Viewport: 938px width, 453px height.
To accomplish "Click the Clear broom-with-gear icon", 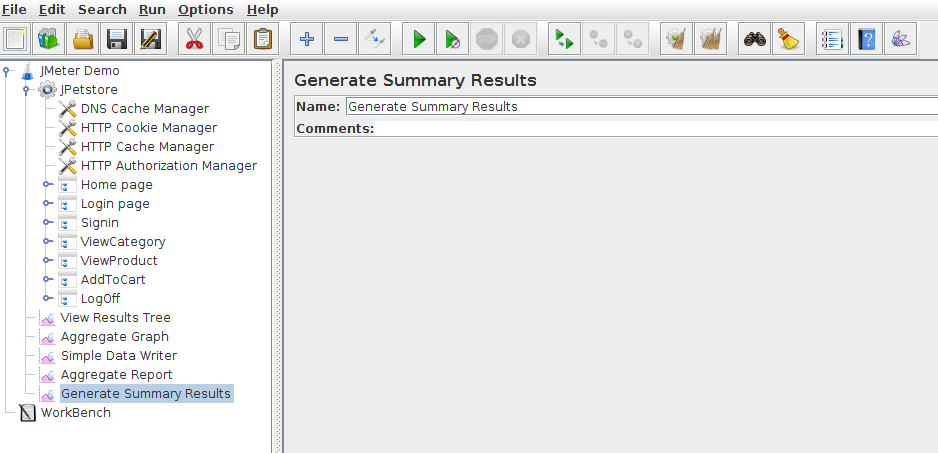I will click(x=677, y=39).
